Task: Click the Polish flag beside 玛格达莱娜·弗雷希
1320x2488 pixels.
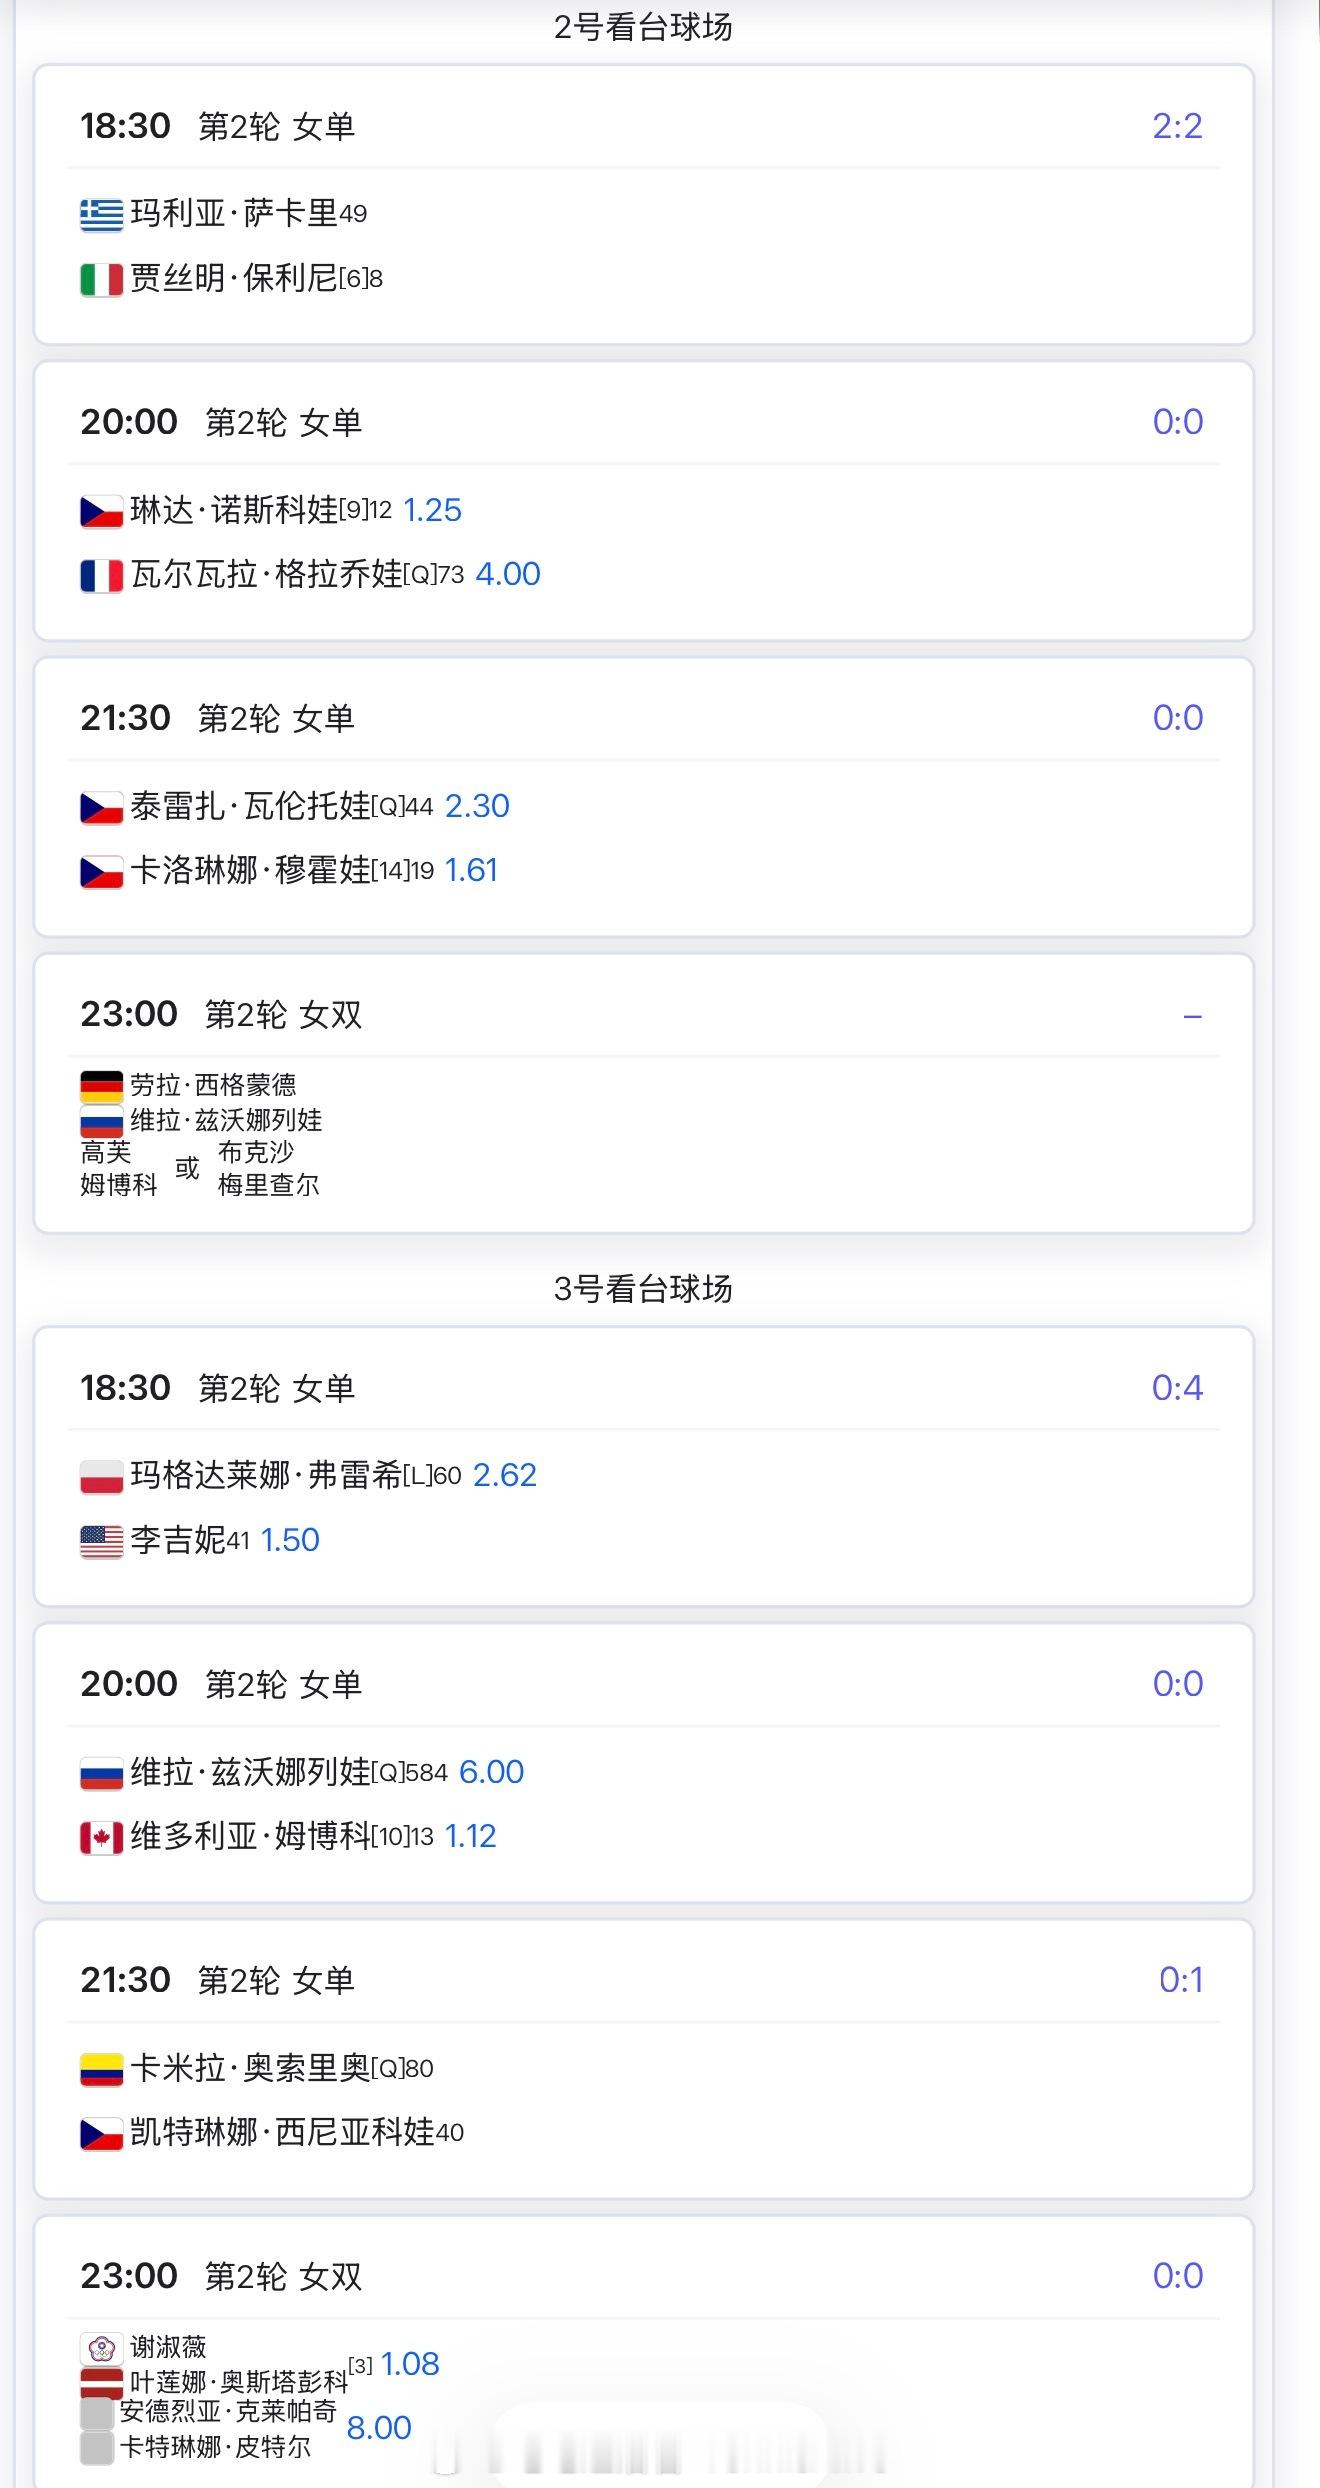Action: [x=101, y=1477]
